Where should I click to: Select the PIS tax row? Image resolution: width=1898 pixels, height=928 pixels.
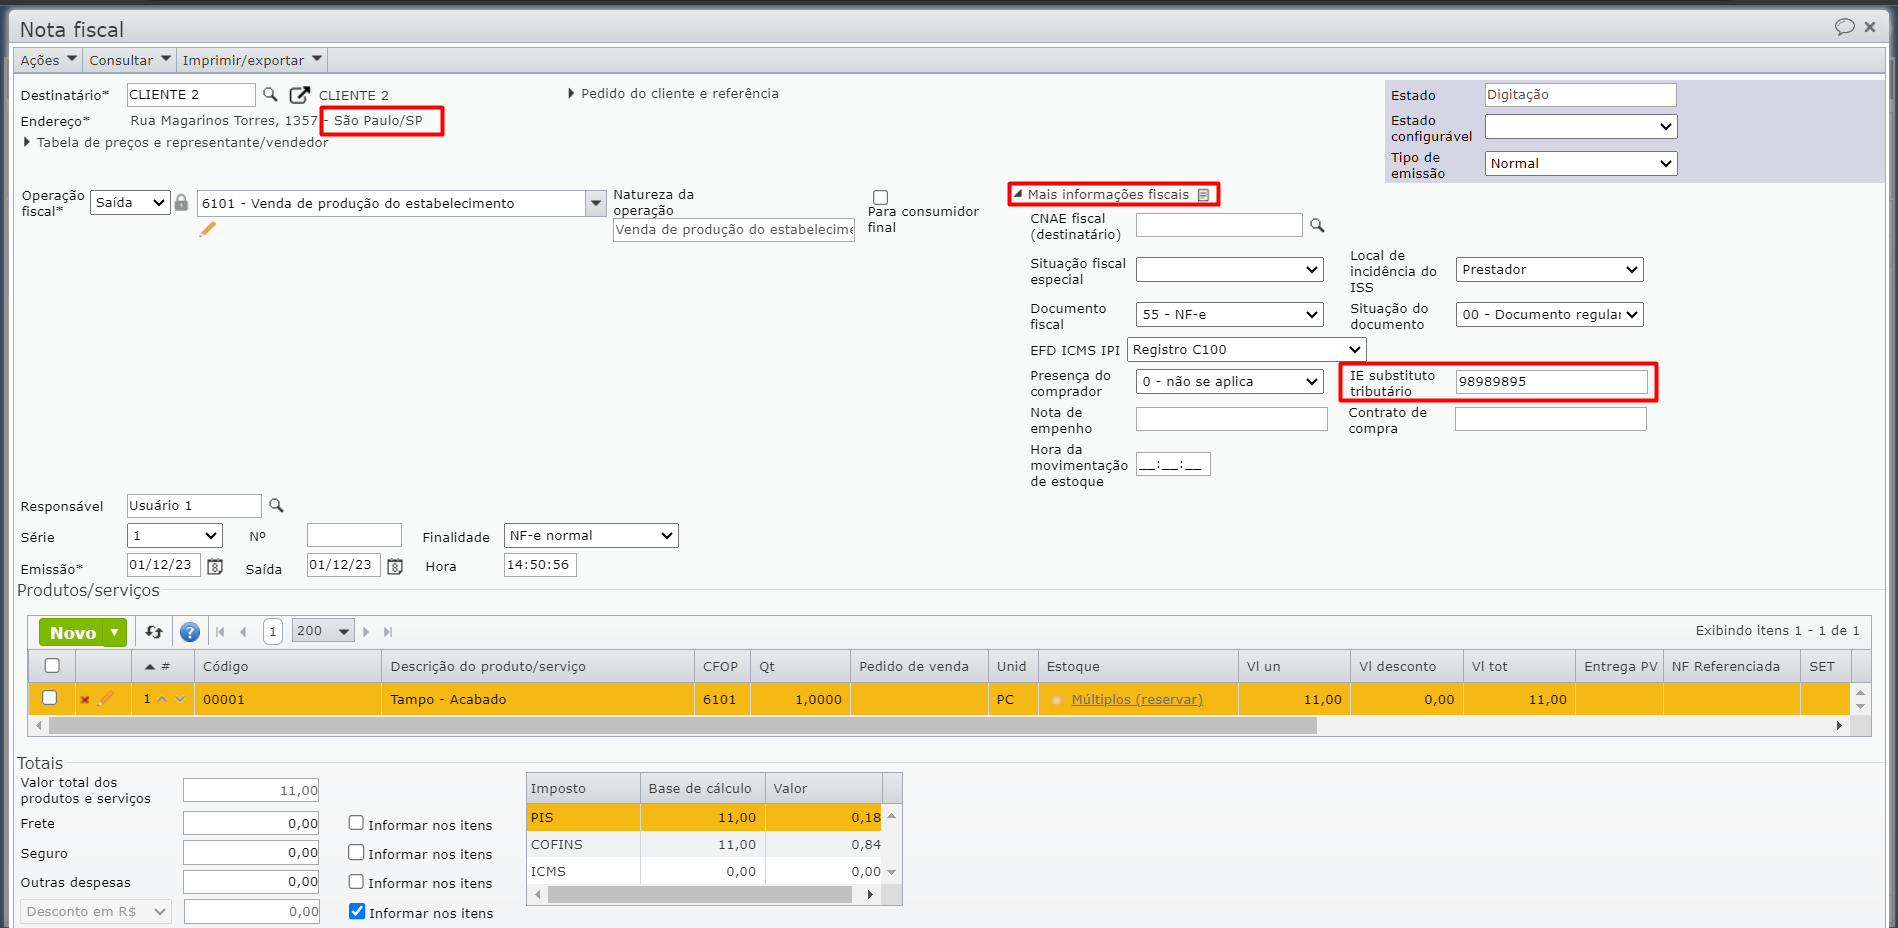(705, 818)
